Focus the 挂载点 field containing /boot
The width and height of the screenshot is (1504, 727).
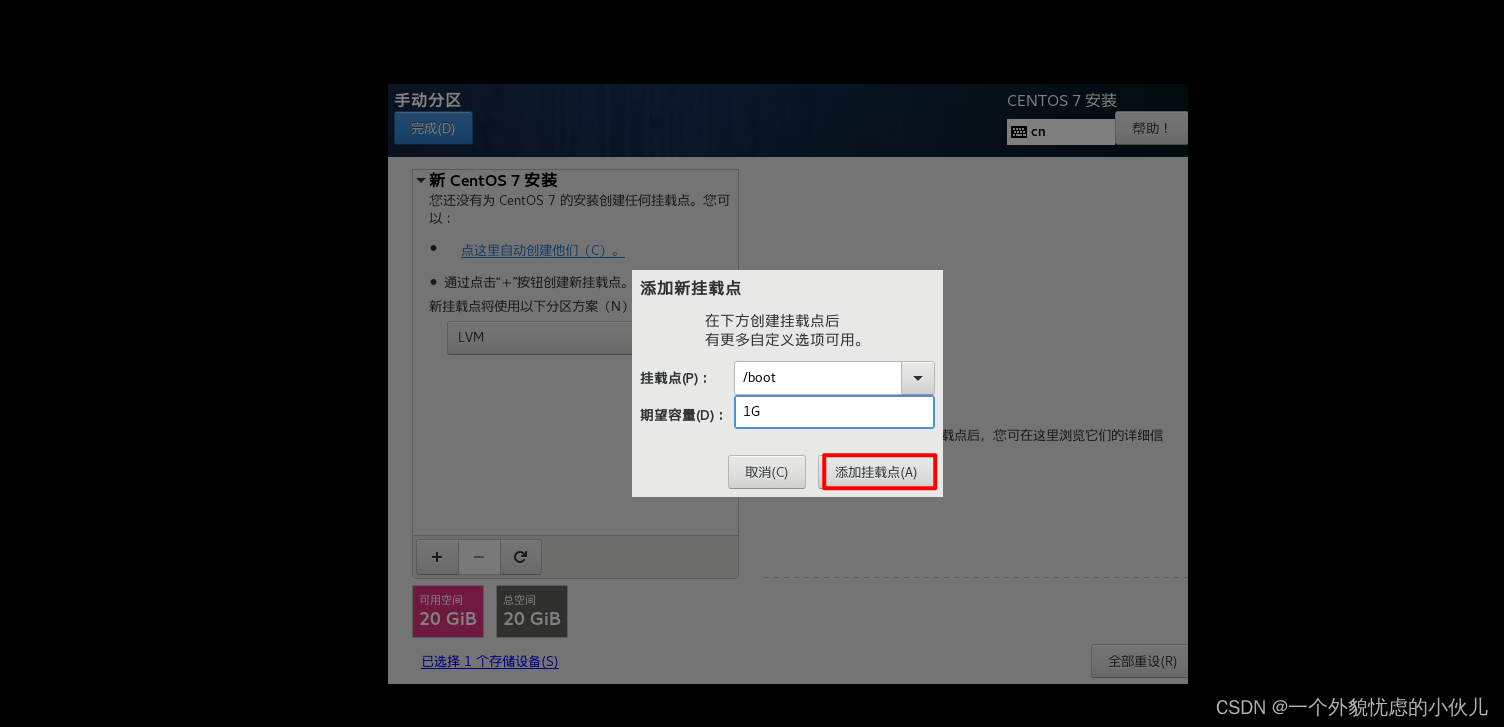coord(818,378)
